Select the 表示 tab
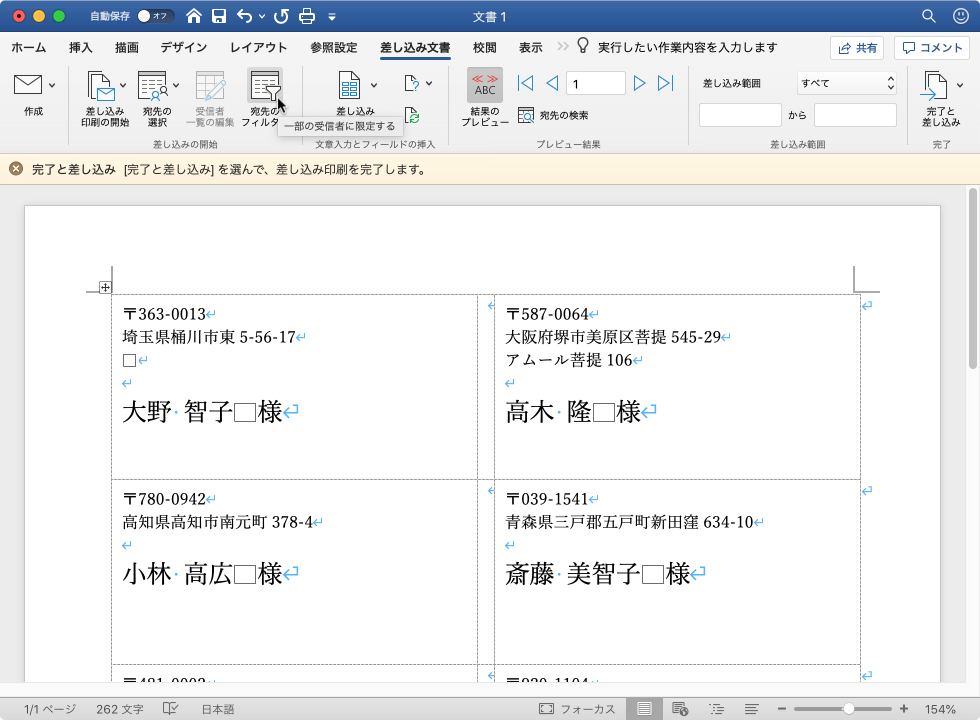The image size is (980, 720). [531, 48]
